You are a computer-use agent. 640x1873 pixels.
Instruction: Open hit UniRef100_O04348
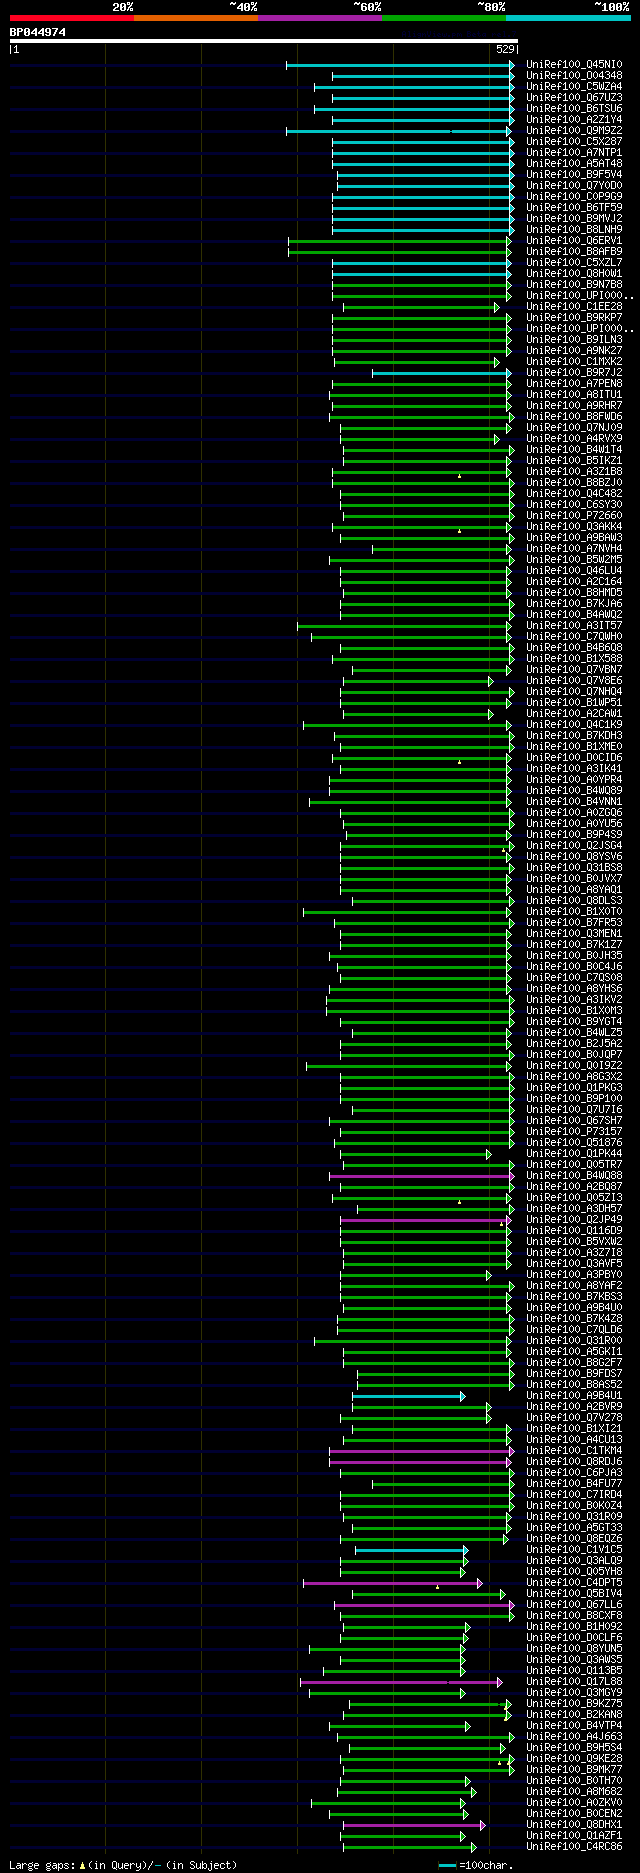coord(574,76)
